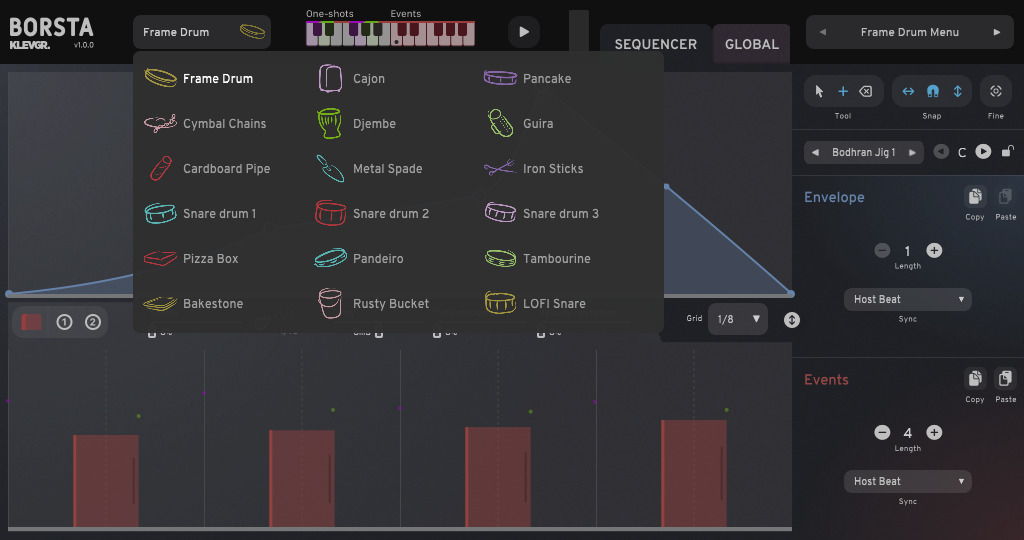
Task: Select Snare drum 3 from list
Action: pos(541,214)
